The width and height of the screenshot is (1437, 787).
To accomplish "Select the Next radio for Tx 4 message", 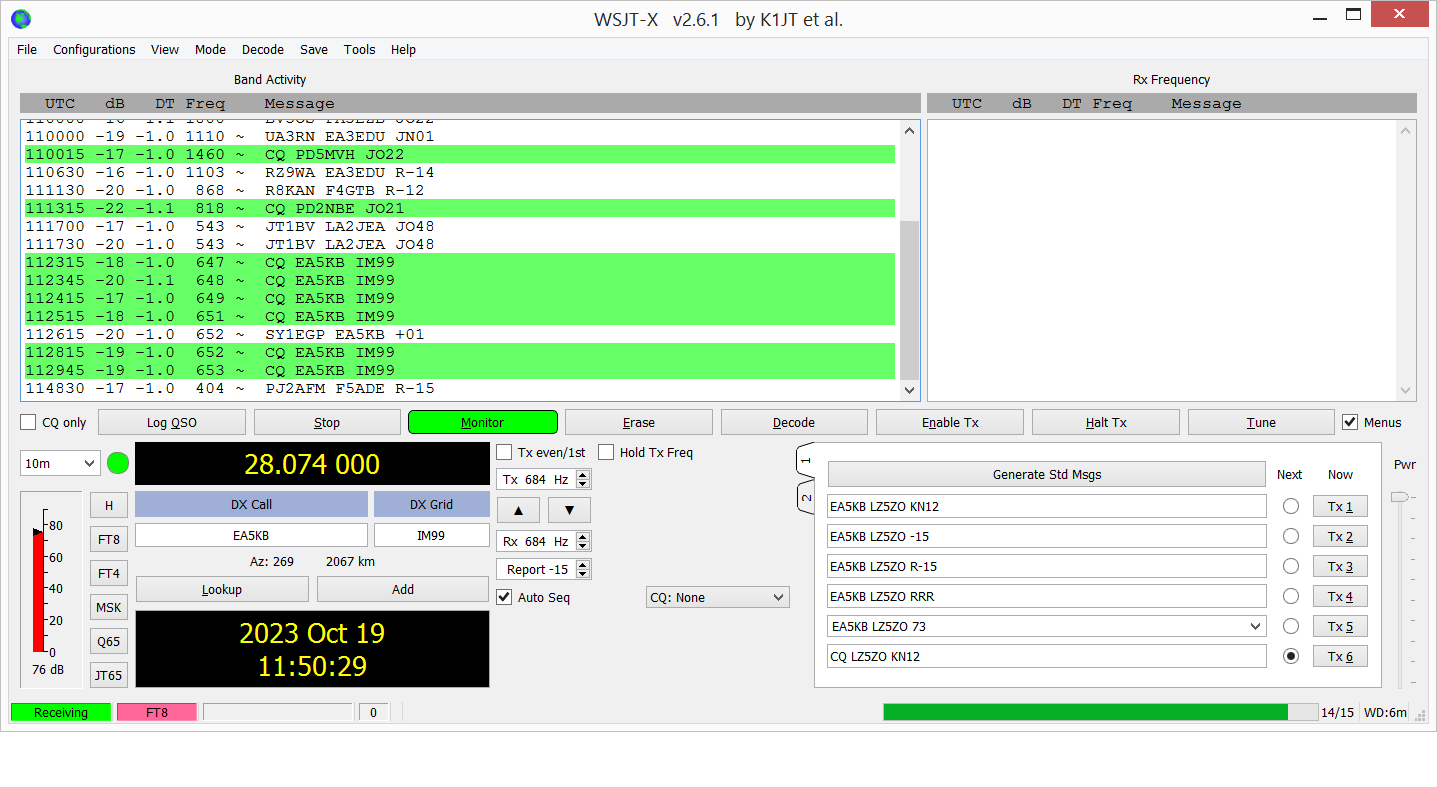I will [1291, 596].
